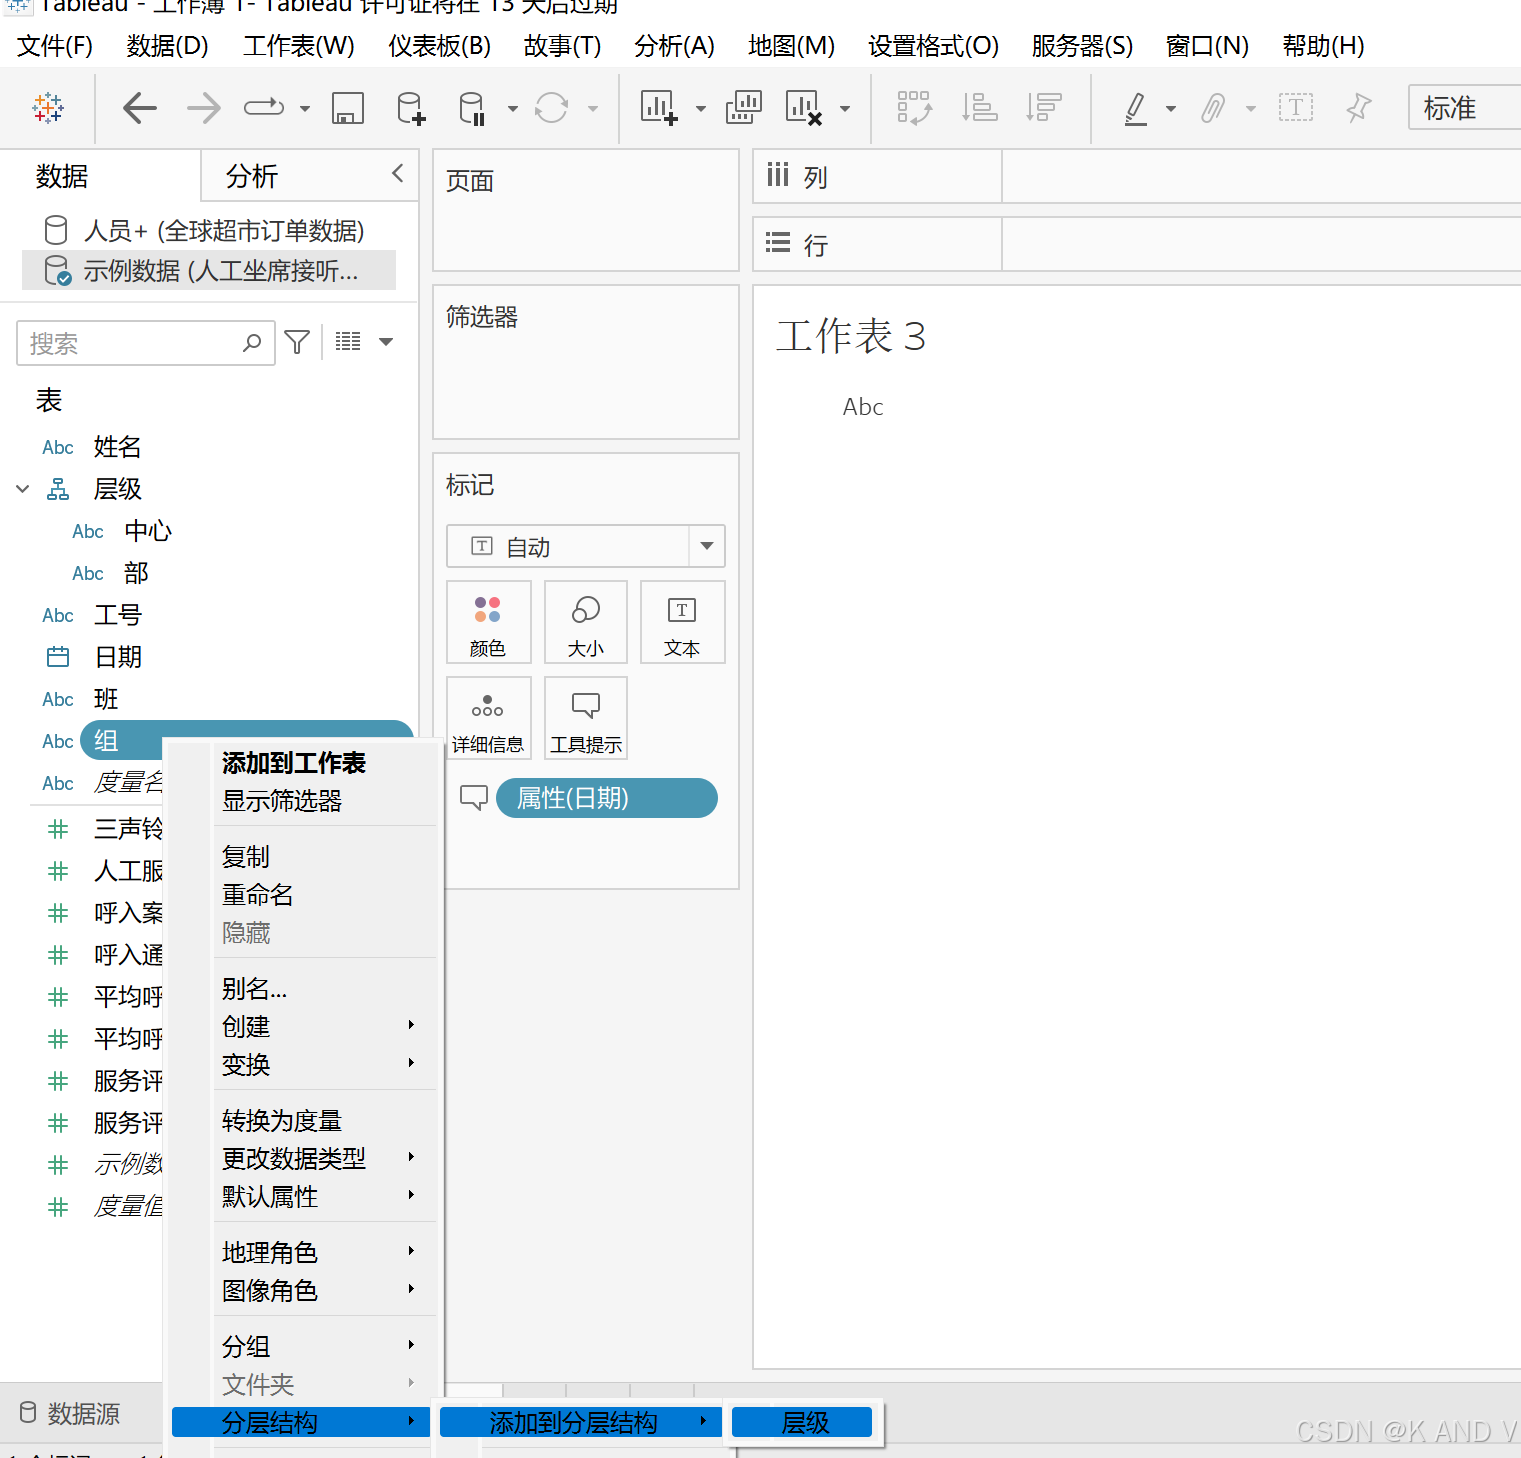The height and width of the screenshot is (1458, 1521).
Task: Click the new worksheet icon
Action: coord(659,108)
